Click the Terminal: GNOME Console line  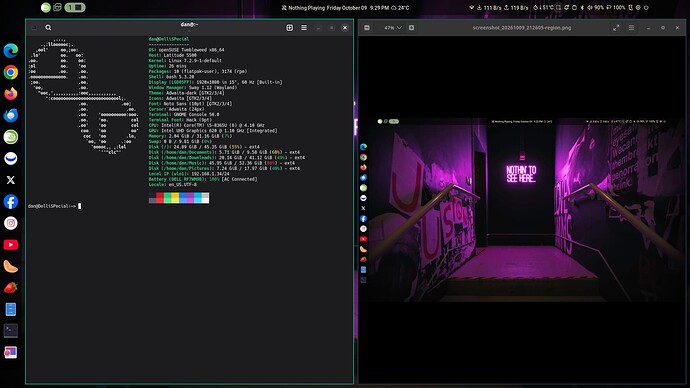click(x=184, y=114)
